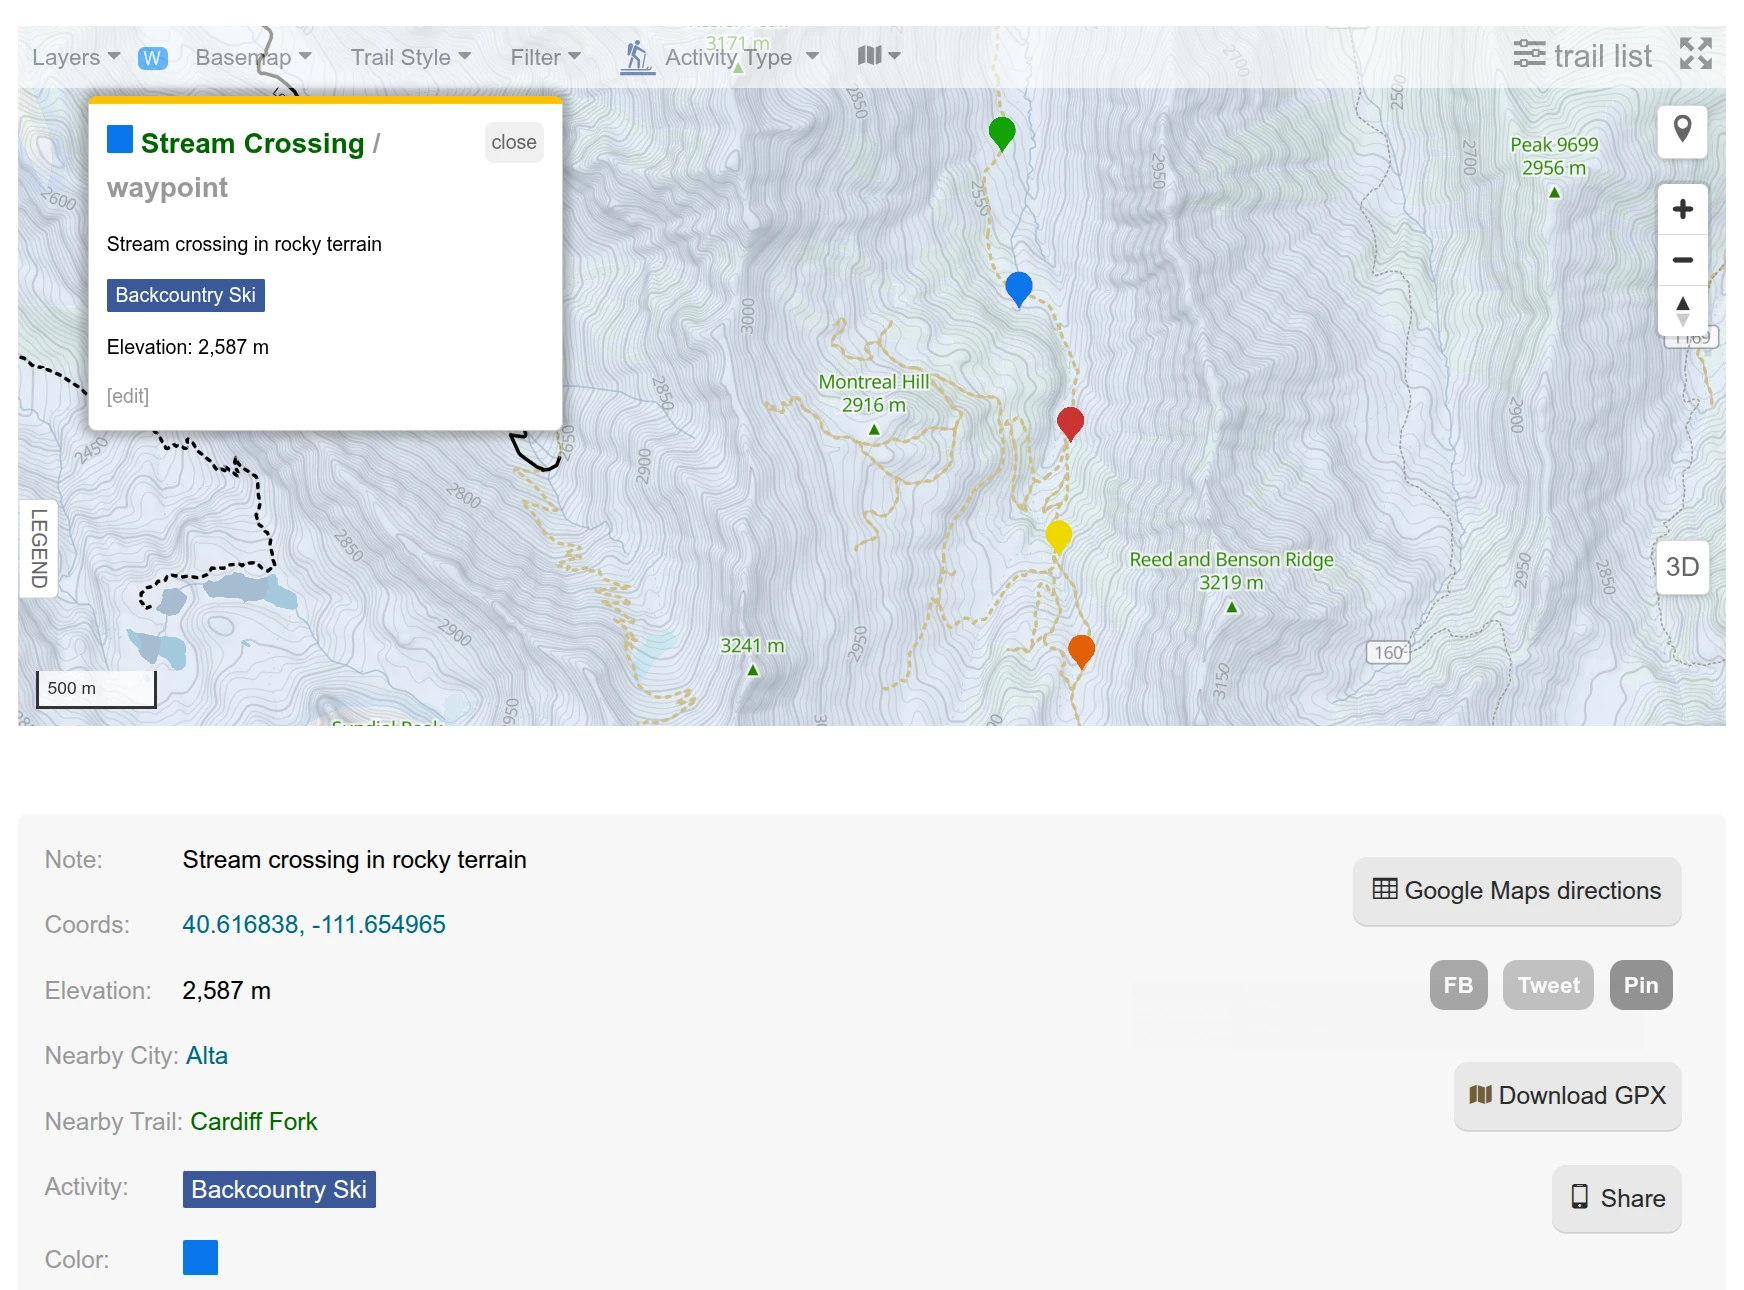This screenshot has width=1744, height=1290.
Task: Open the Layers dropdown
Action: point(76,57)
